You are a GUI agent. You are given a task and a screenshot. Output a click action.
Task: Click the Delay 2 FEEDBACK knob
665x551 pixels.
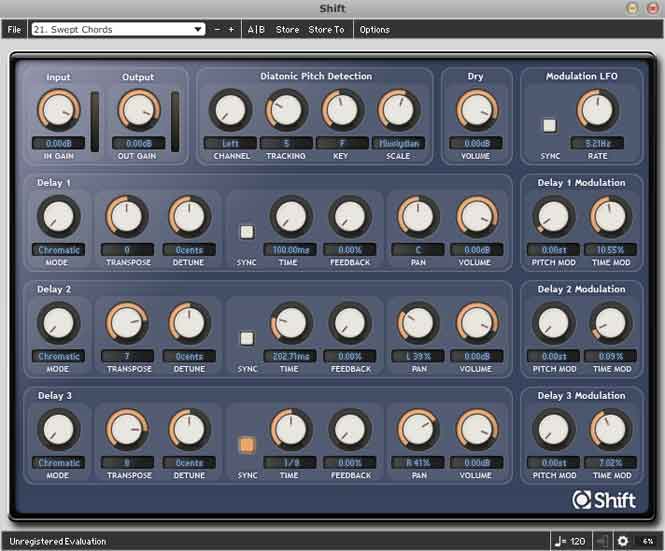350,323
